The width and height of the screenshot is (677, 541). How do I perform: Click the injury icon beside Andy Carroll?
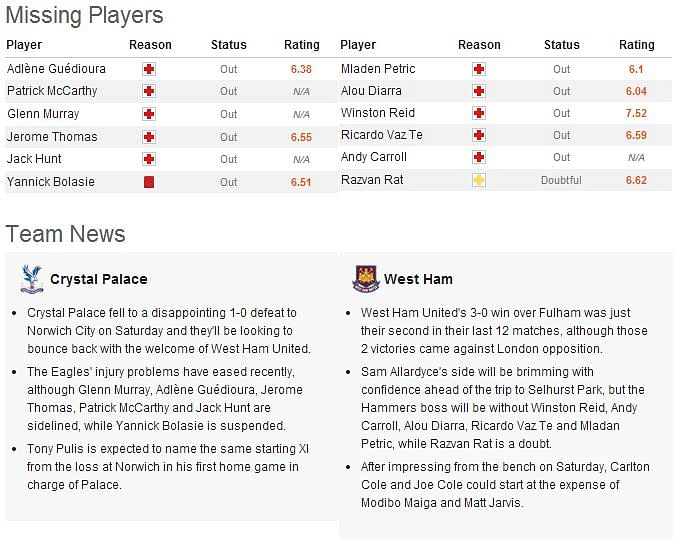coord(478,157)
